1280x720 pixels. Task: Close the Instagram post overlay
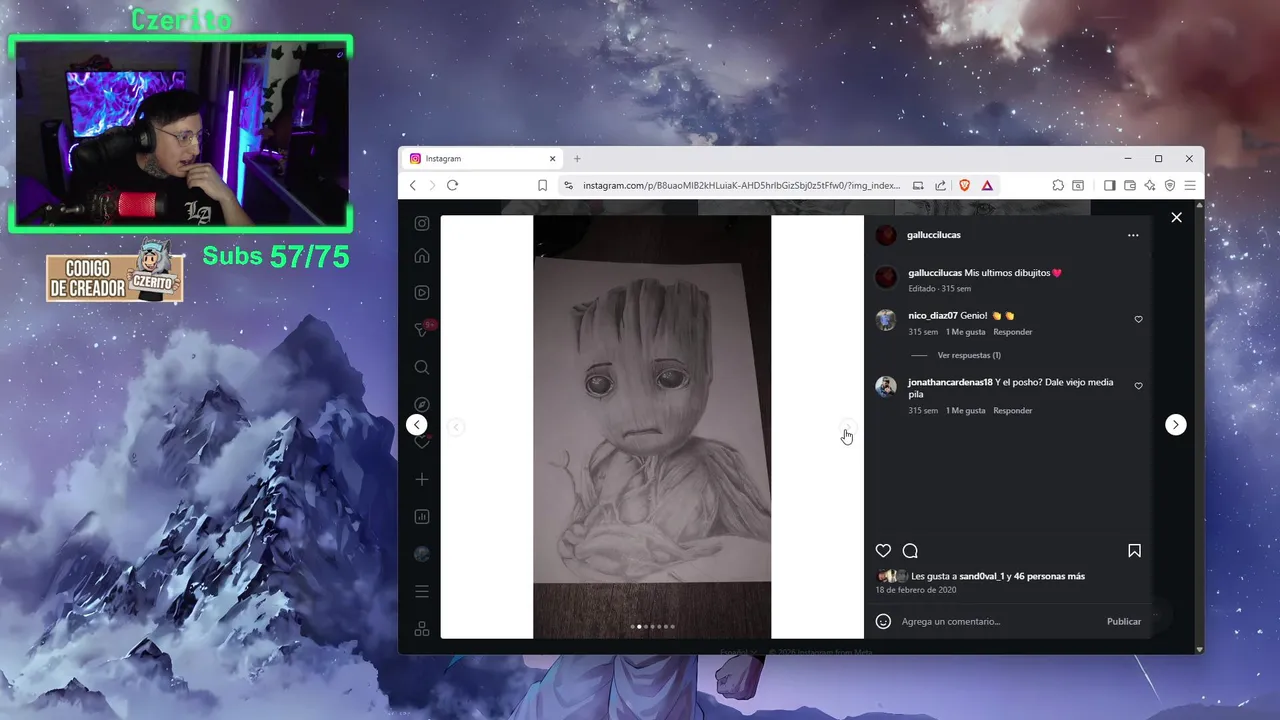pos(1176,217)
